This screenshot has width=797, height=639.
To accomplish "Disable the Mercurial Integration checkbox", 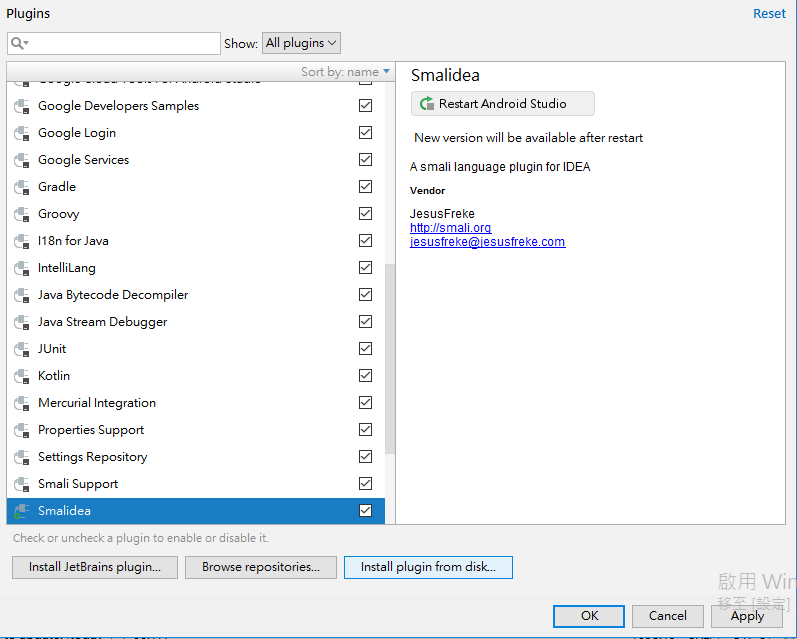I will click(365, 402).
